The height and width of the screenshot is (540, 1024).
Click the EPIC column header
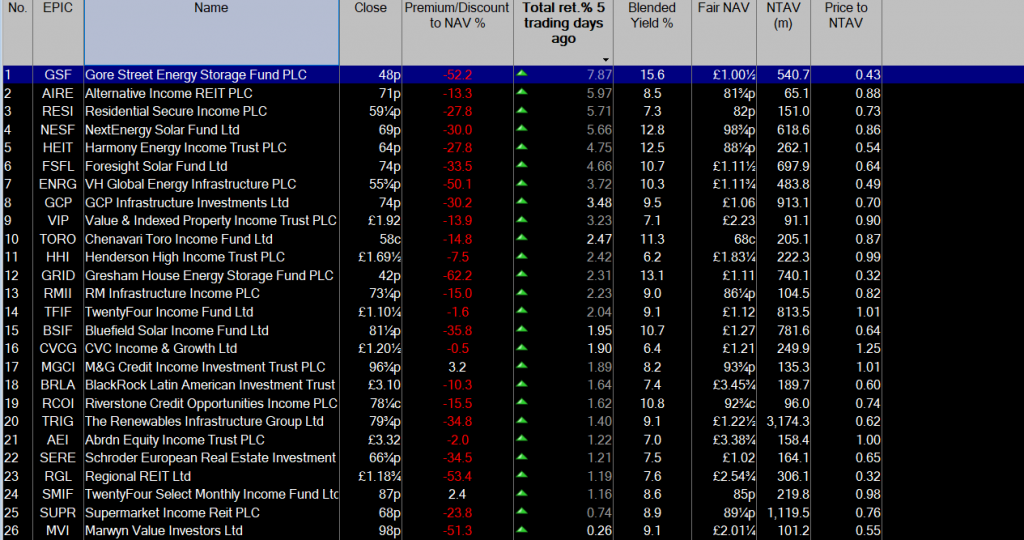(57, 8)
